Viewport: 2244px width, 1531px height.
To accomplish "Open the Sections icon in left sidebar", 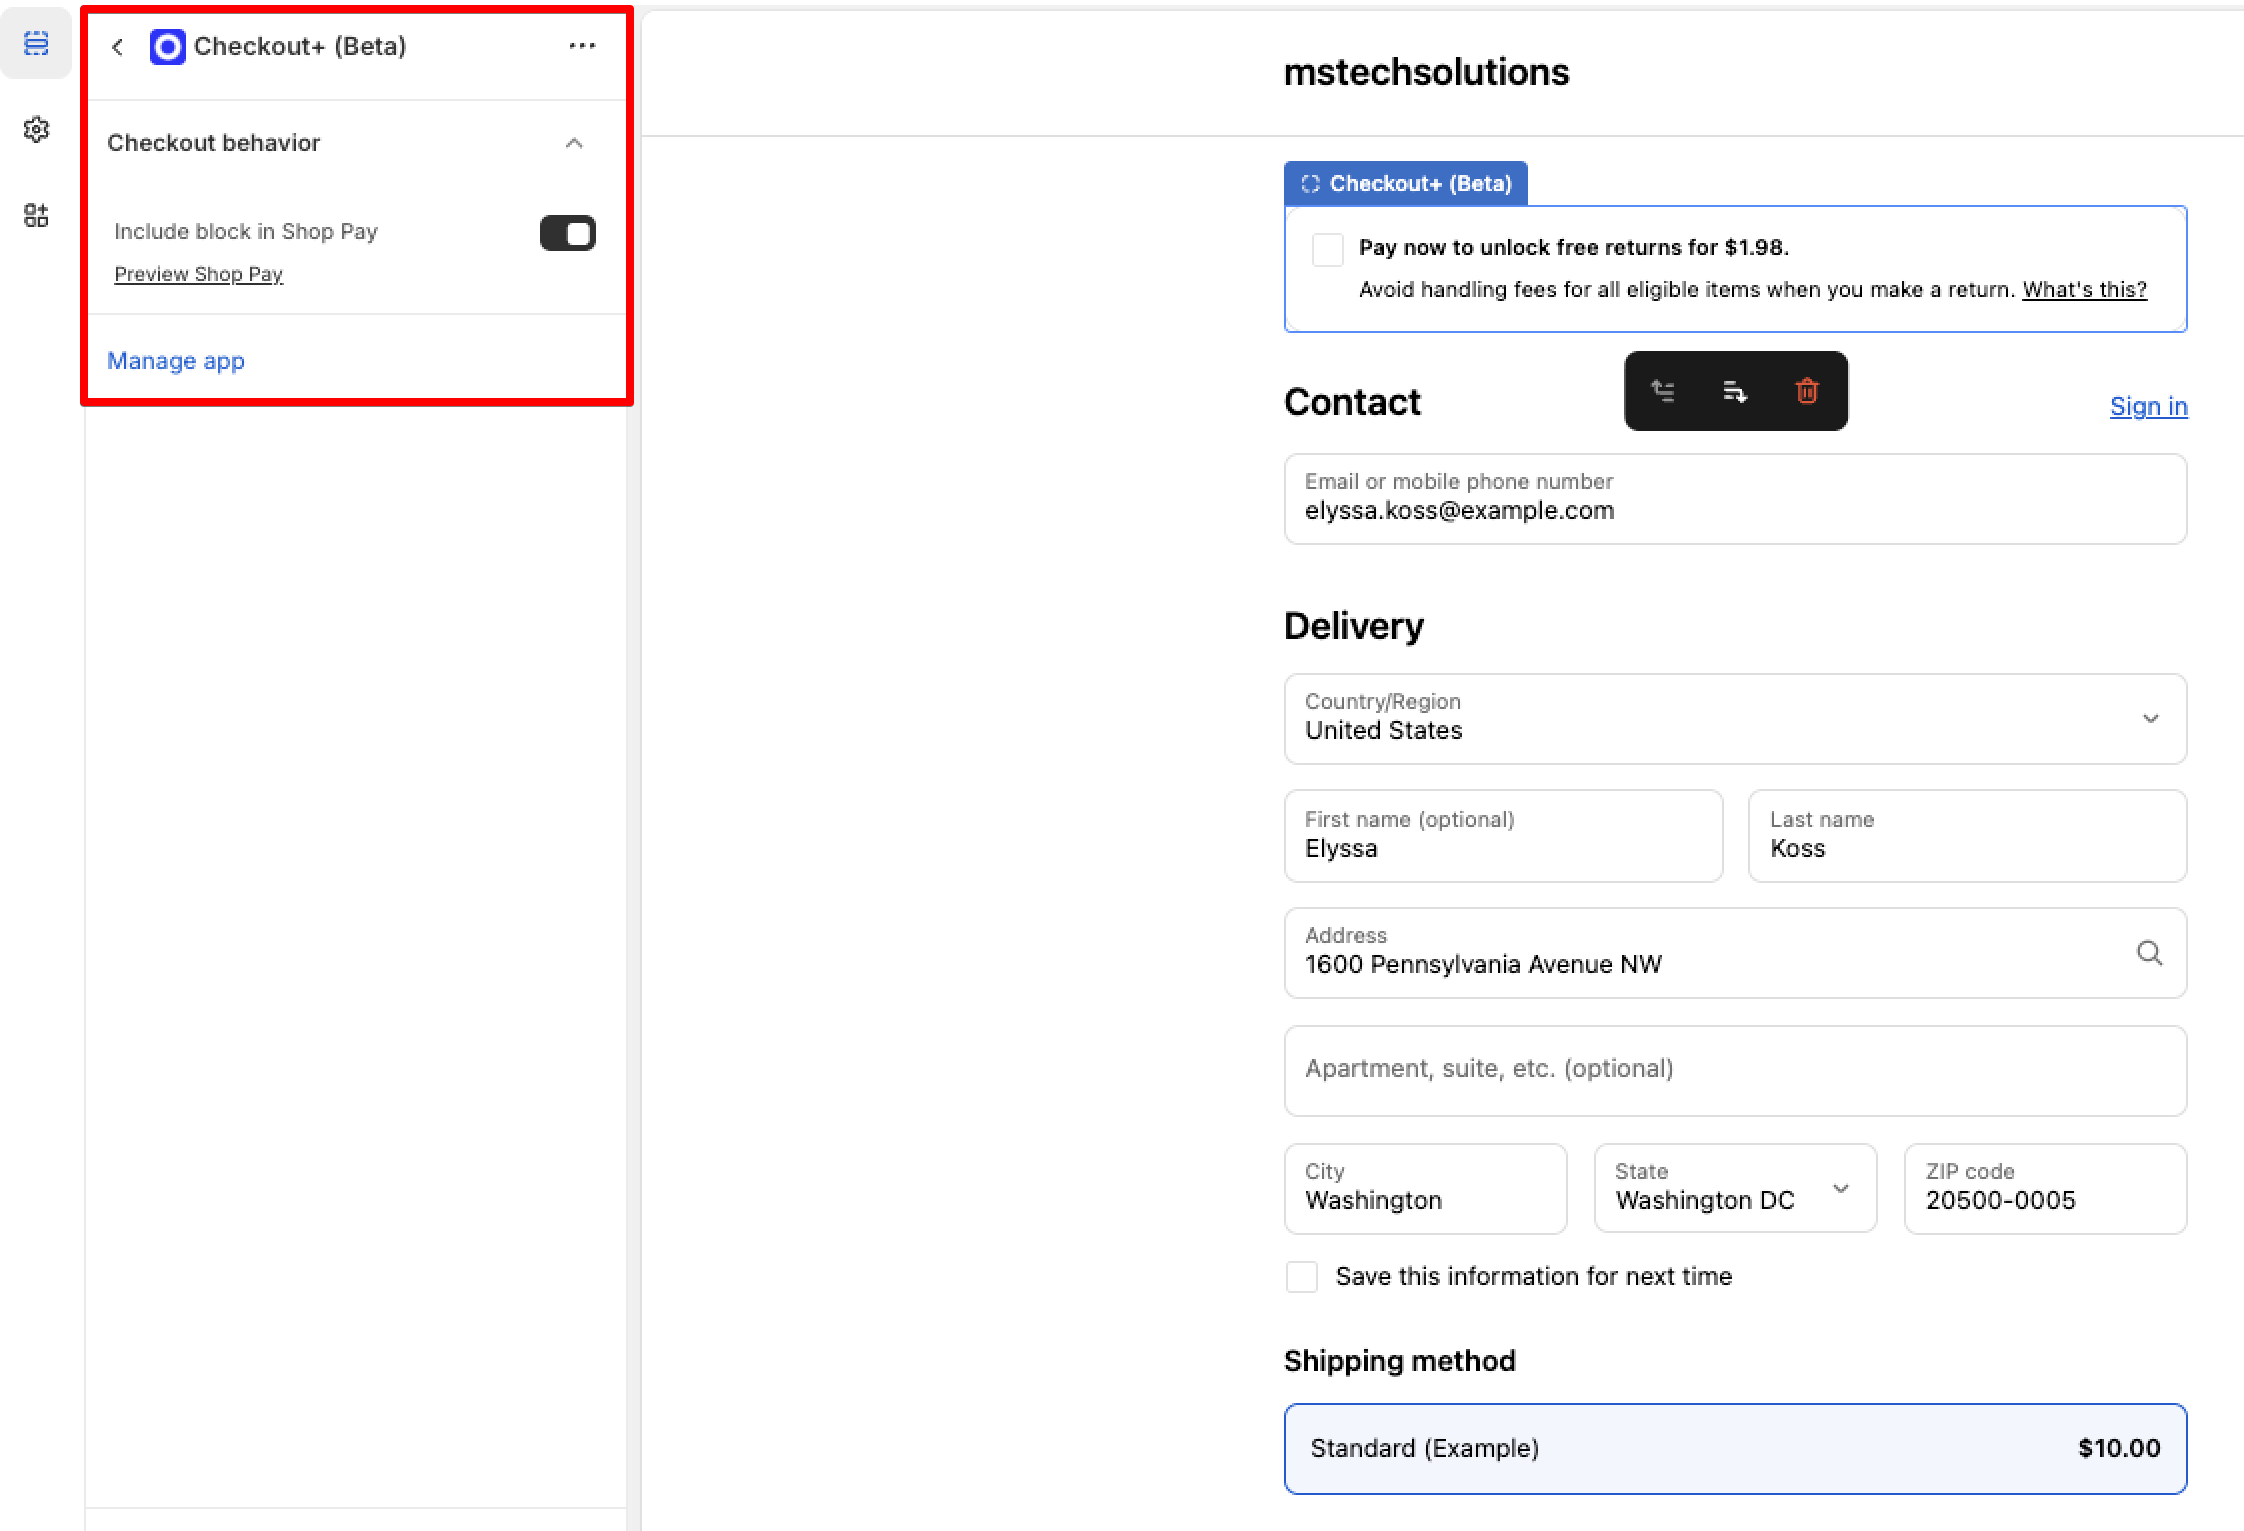I will click(x=36, y=43).
